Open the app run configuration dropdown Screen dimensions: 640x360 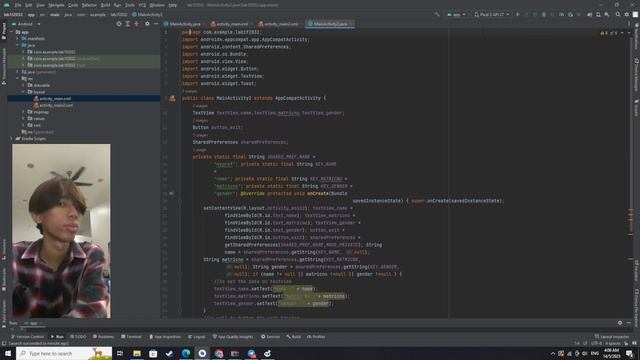pyautogui.click(x=456, y=15)
